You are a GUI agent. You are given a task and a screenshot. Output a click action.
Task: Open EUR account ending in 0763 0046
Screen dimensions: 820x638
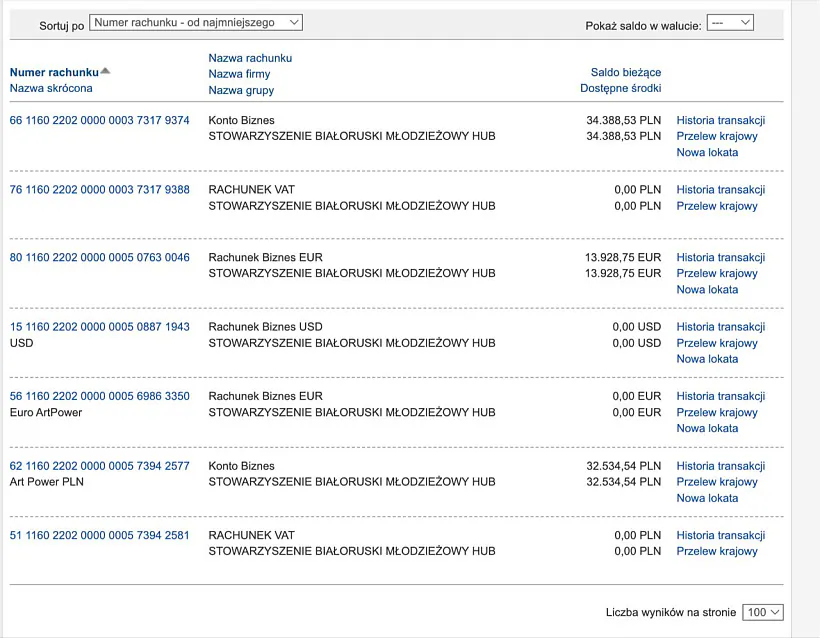pyautogui.click(x=99, y=257)
